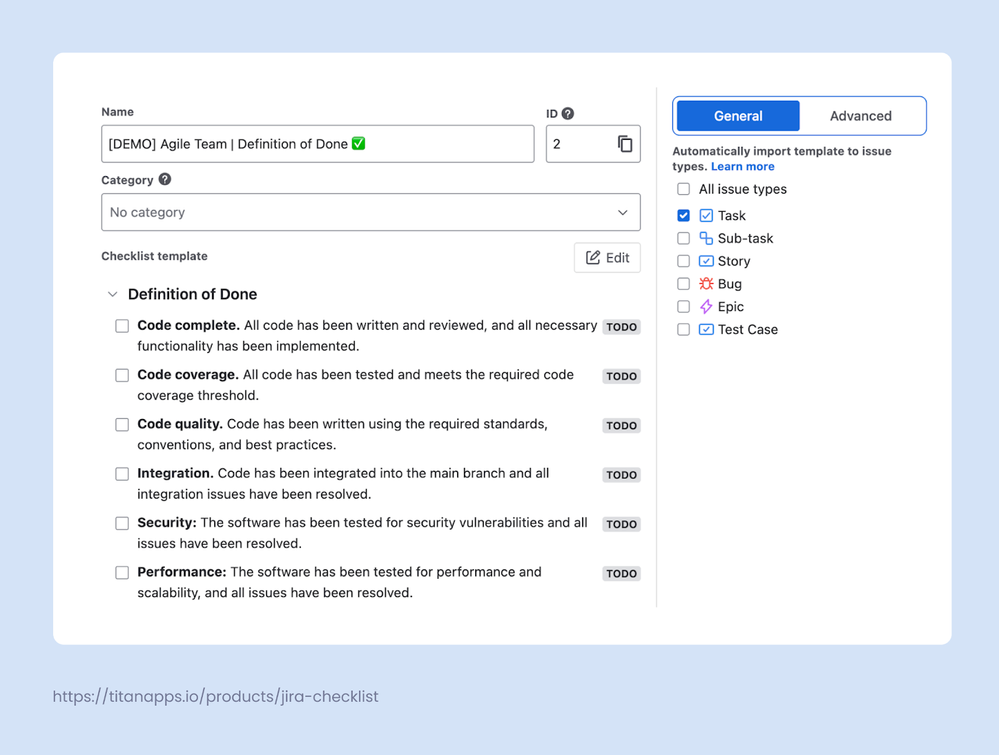Click the Story issue type icon
This screenshot has height=755, width=999.
click(x=706, y=261)
